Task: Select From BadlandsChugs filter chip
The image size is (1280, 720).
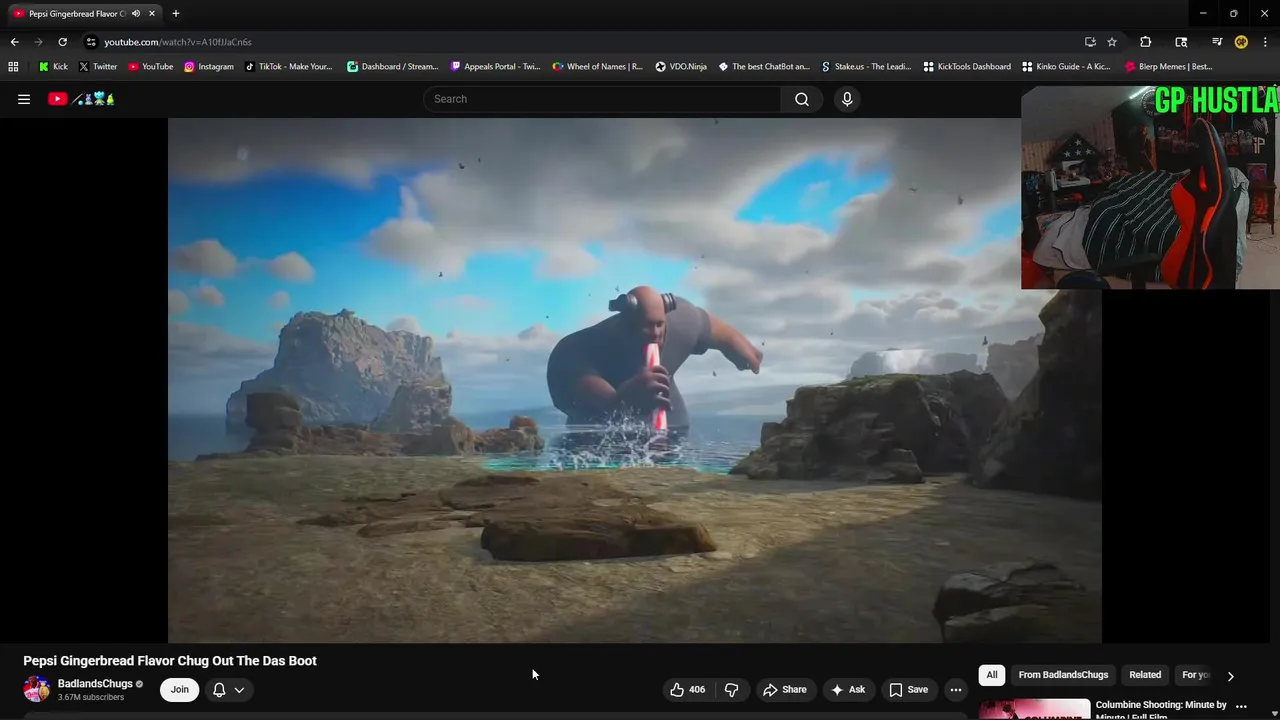Action: [x=1063, y=675]
